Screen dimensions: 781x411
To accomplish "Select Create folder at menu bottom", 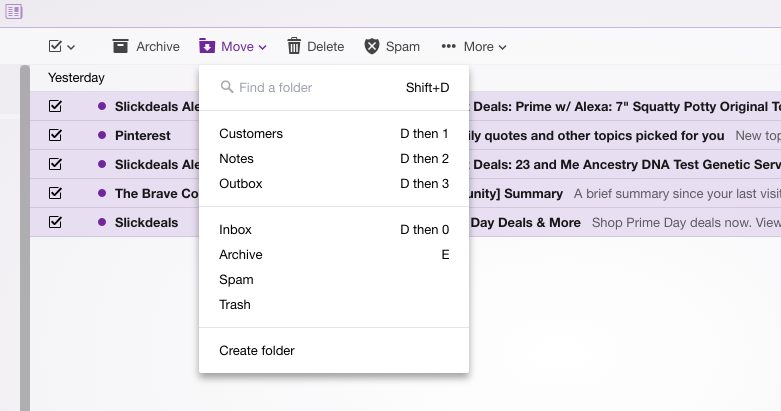I will (x=257, y=350).
